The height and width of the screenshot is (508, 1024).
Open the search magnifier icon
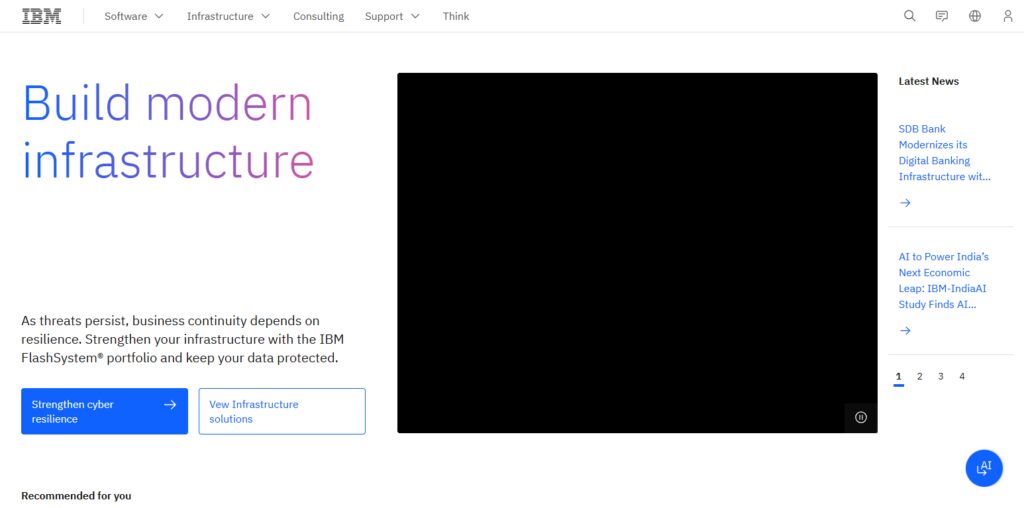coord(909,16)
